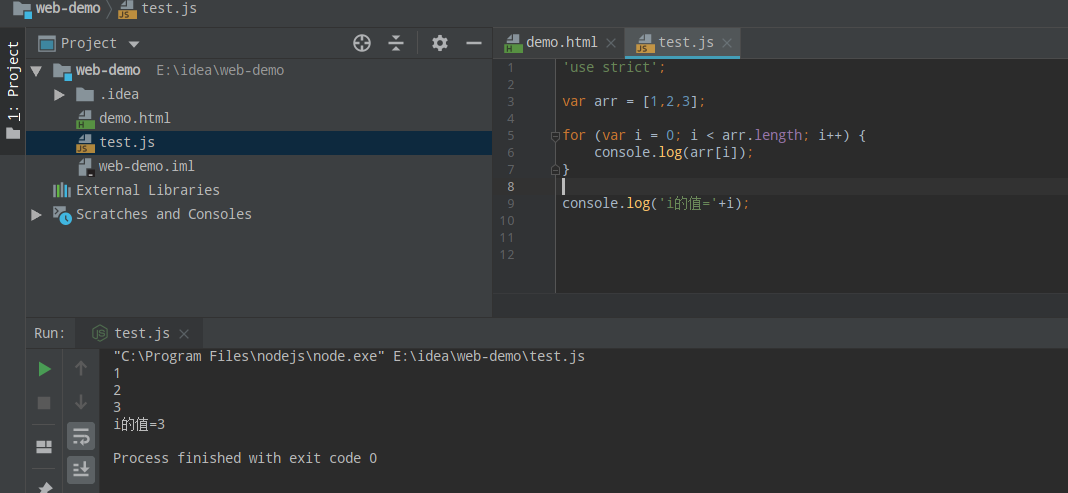Screen dimensions: 1068x493
Task: Select web-demo.iml in the project tree
Action: (146, 166)
